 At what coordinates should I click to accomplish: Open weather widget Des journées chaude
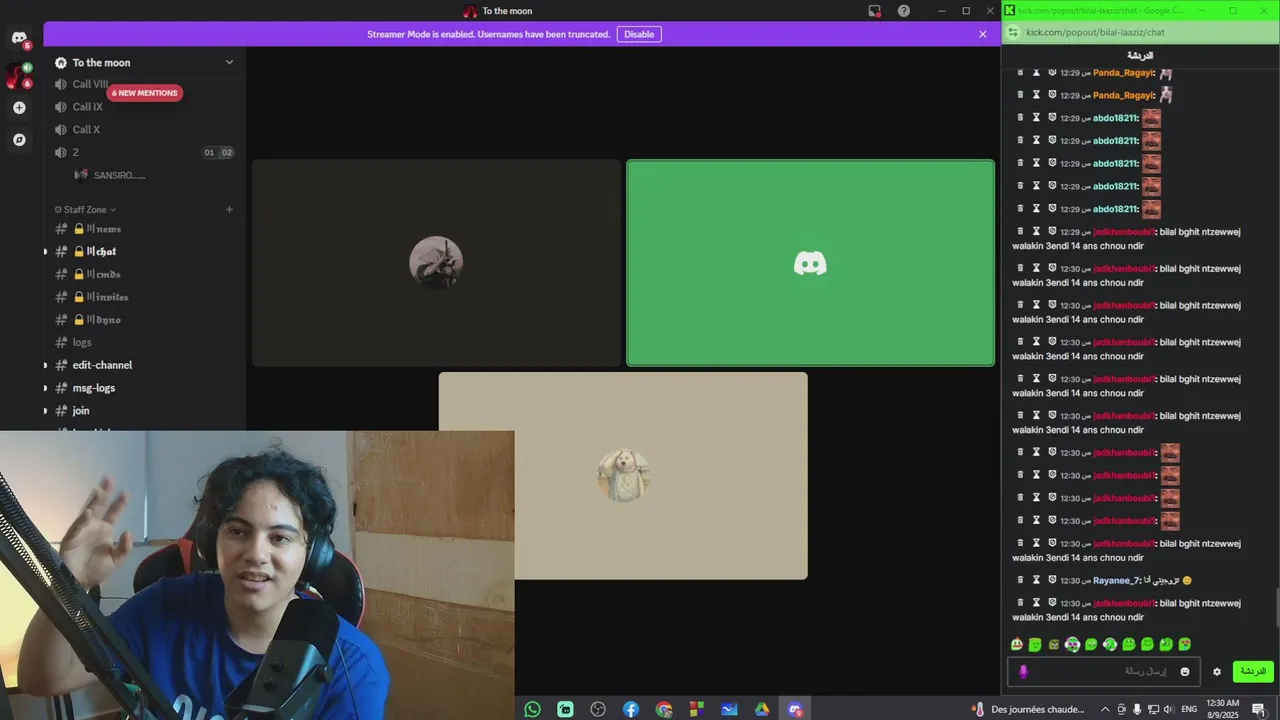click(1026, 709)
